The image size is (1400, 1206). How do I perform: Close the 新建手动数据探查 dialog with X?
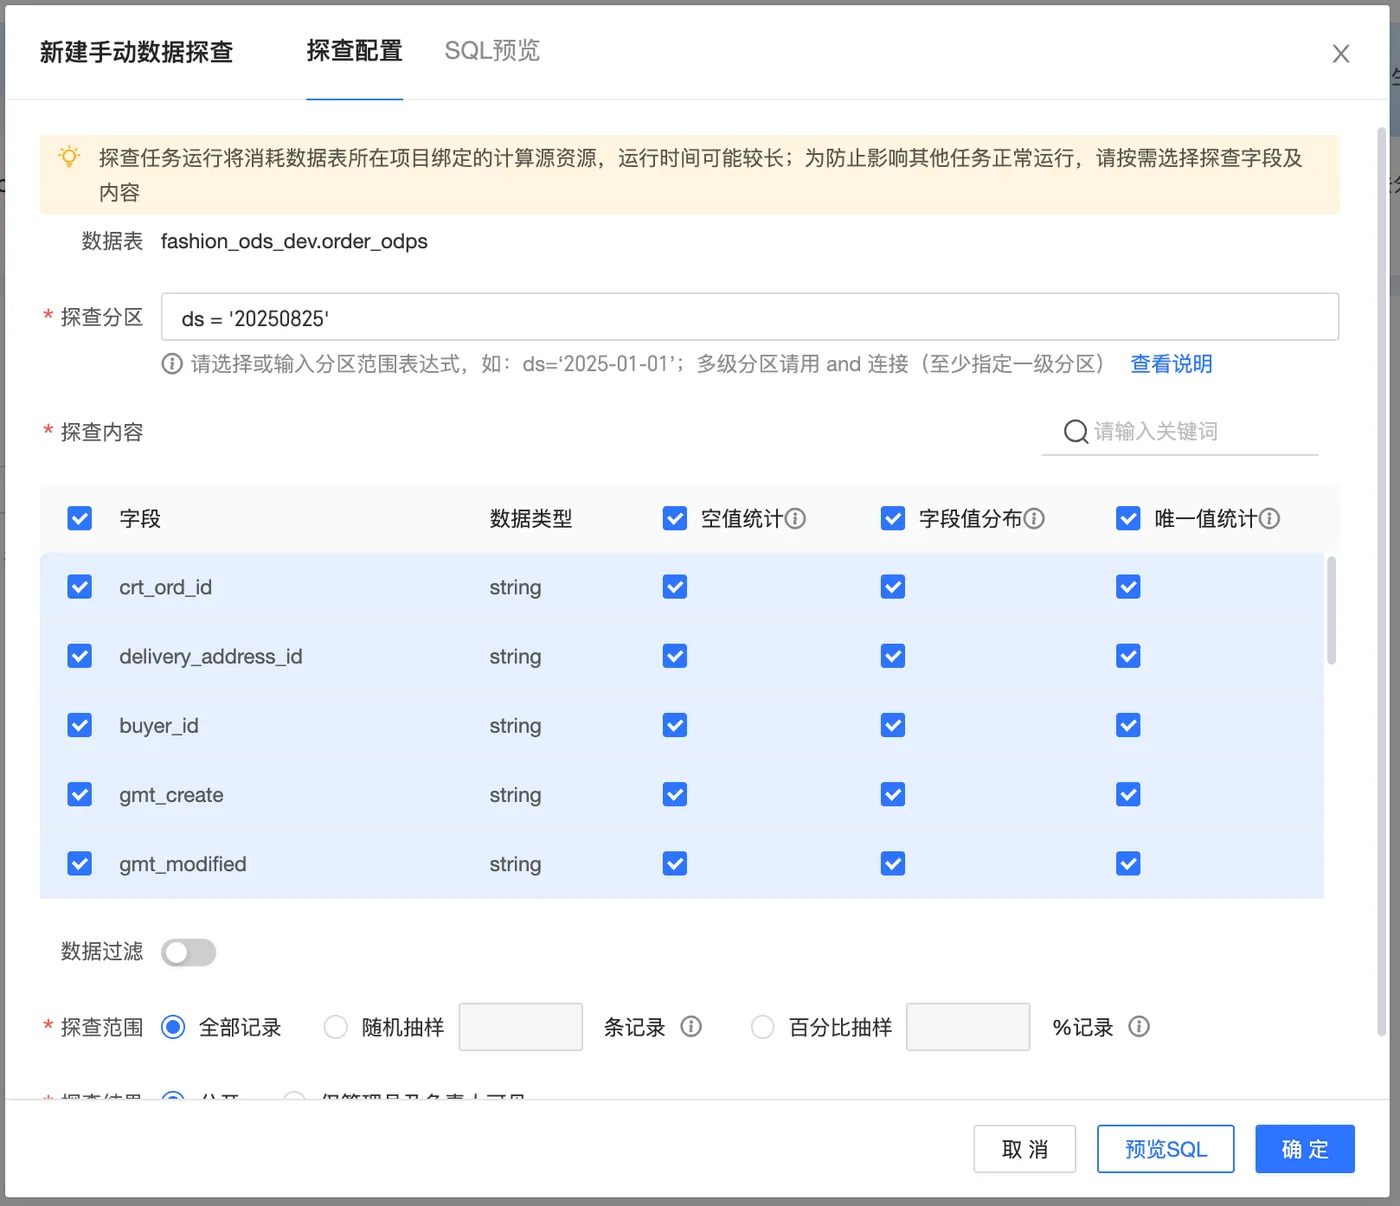point(1341,54)
